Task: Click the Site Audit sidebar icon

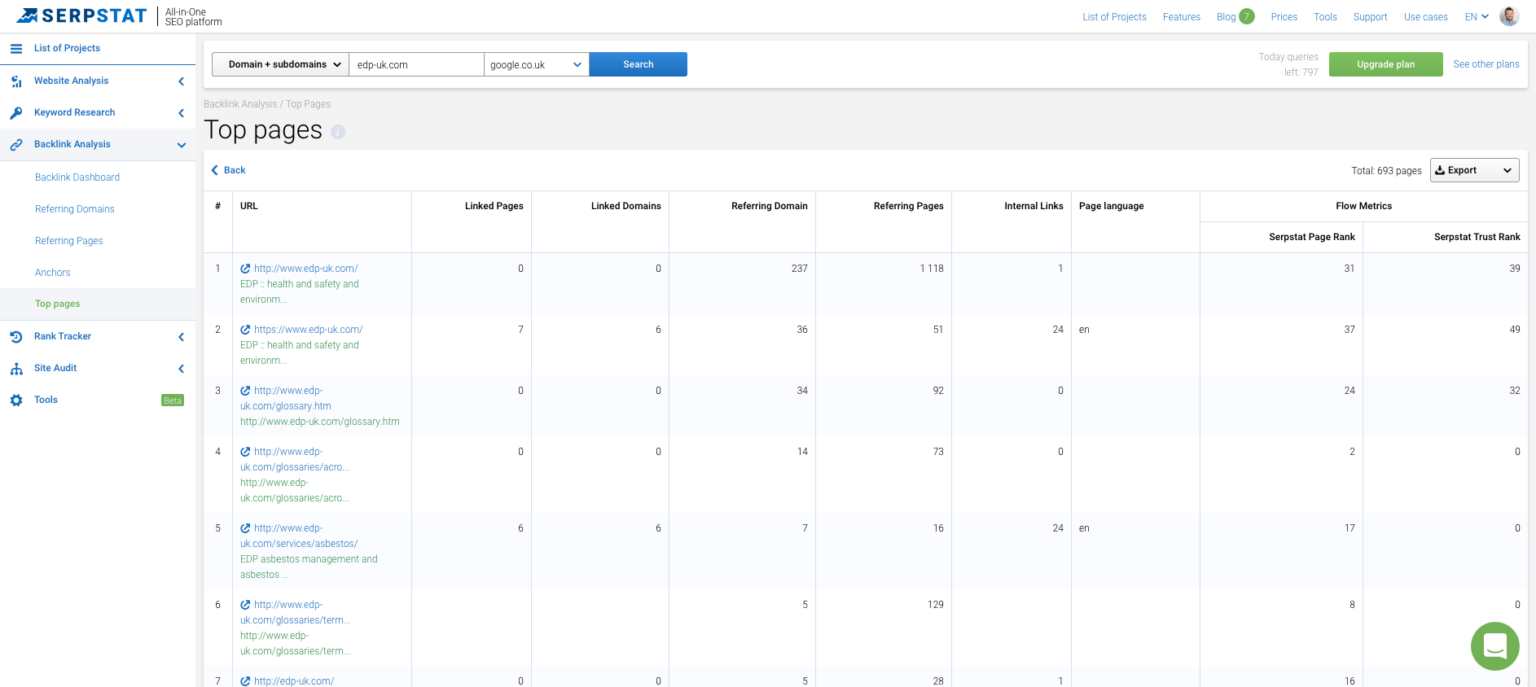Action: tap(15, 368)
